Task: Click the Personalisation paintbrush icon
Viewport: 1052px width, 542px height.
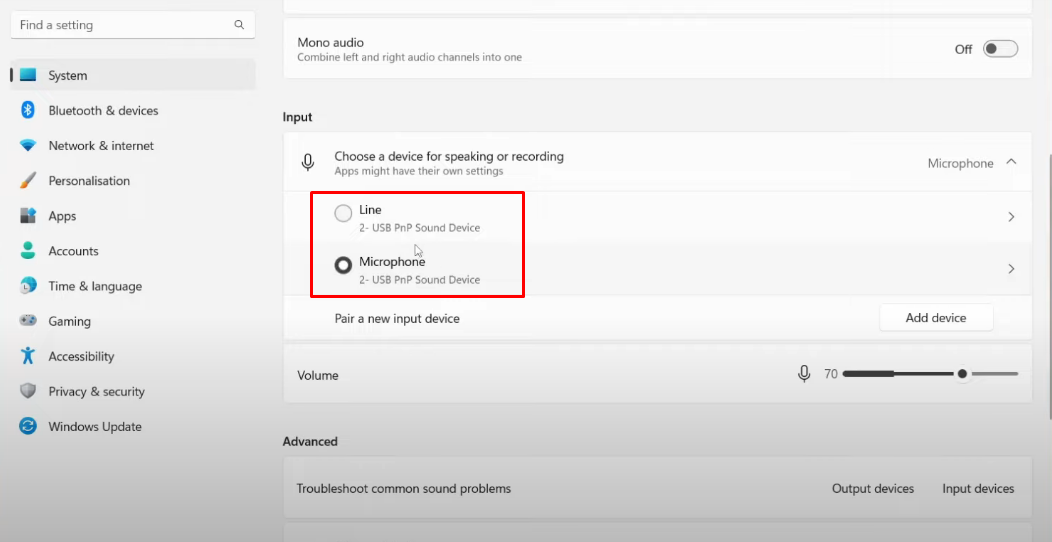Action: click(x=28, y=180)
